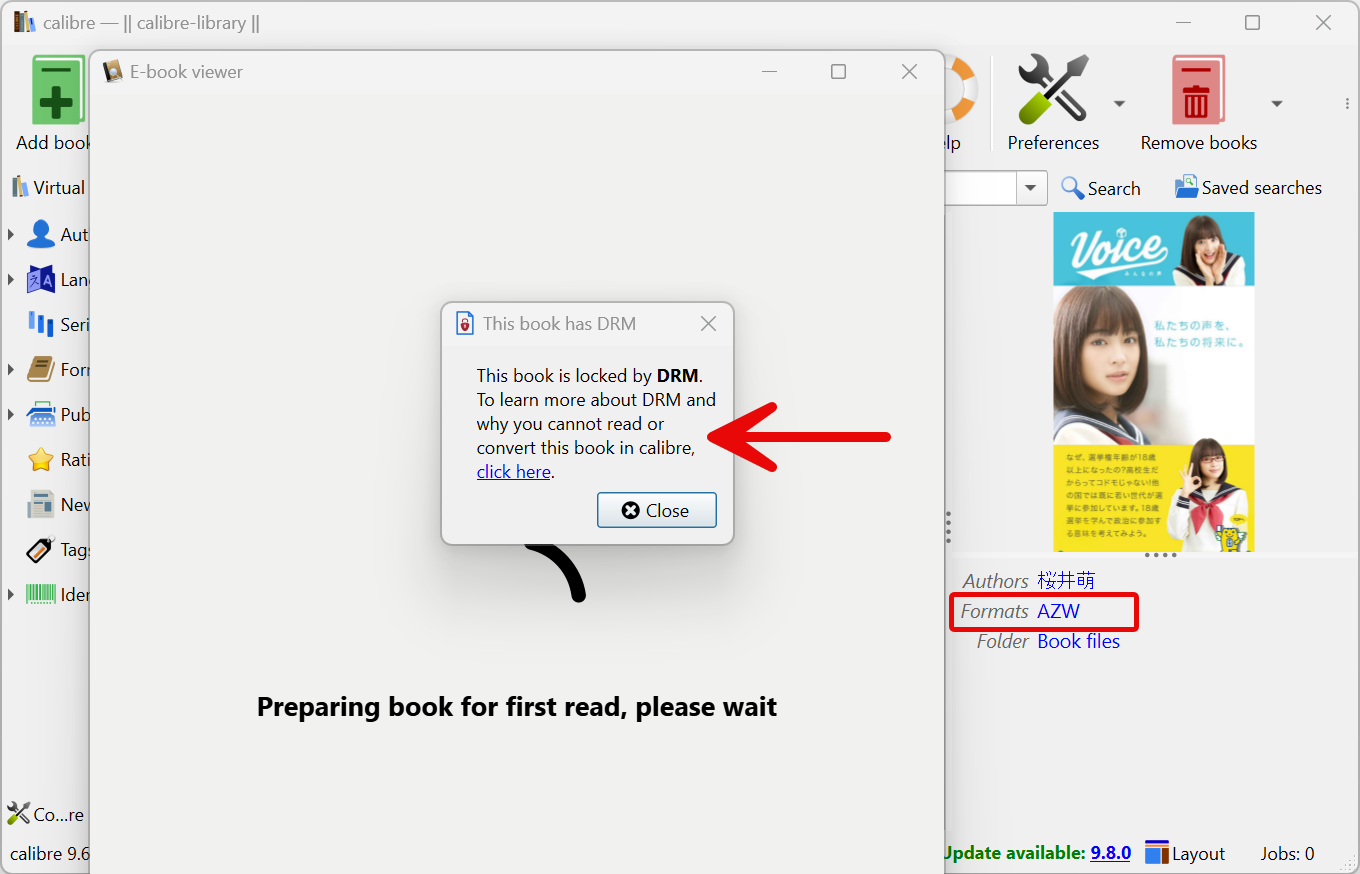Close the DRM warning with Close button
This screenshot has width=1360, height=874.
coord(657,510)
